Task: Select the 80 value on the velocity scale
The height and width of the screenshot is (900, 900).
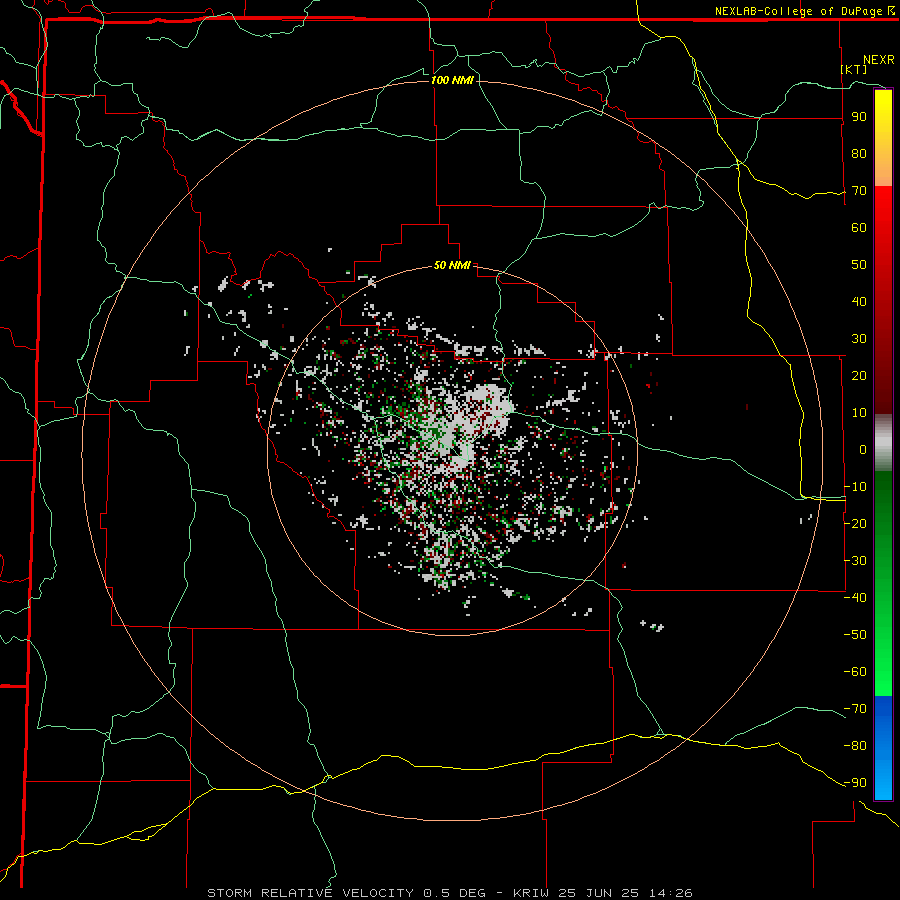Action: (859, 154)
